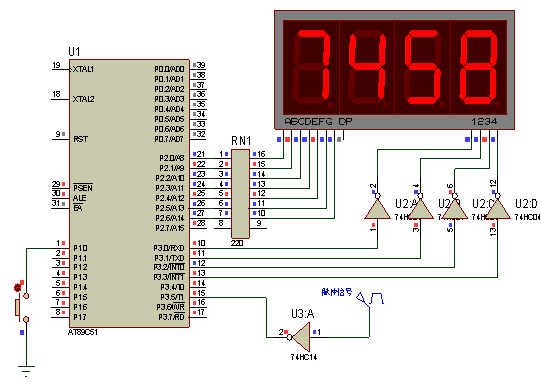Click the P3.5/T1 pin label
541x387 pixels.
pyautogui.click(x=172, y=297)
